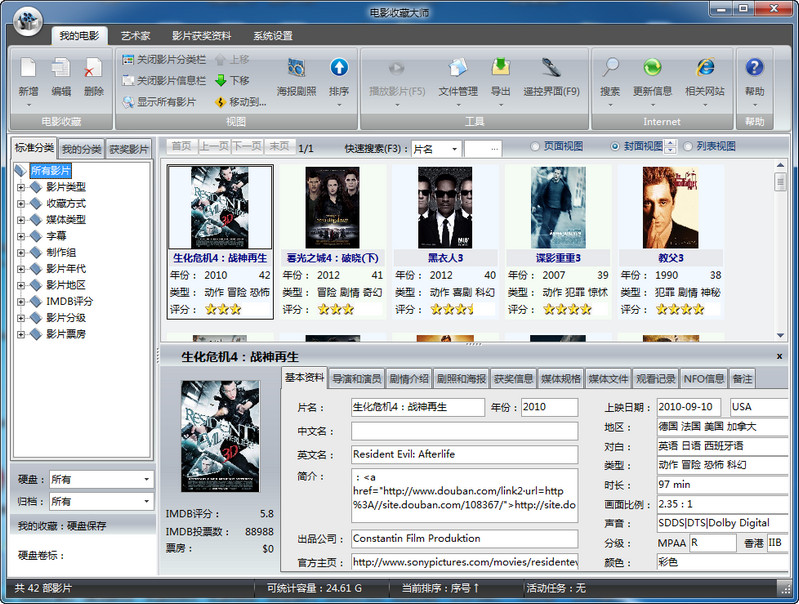Click the 上移 move up icon

coord(220,60)
